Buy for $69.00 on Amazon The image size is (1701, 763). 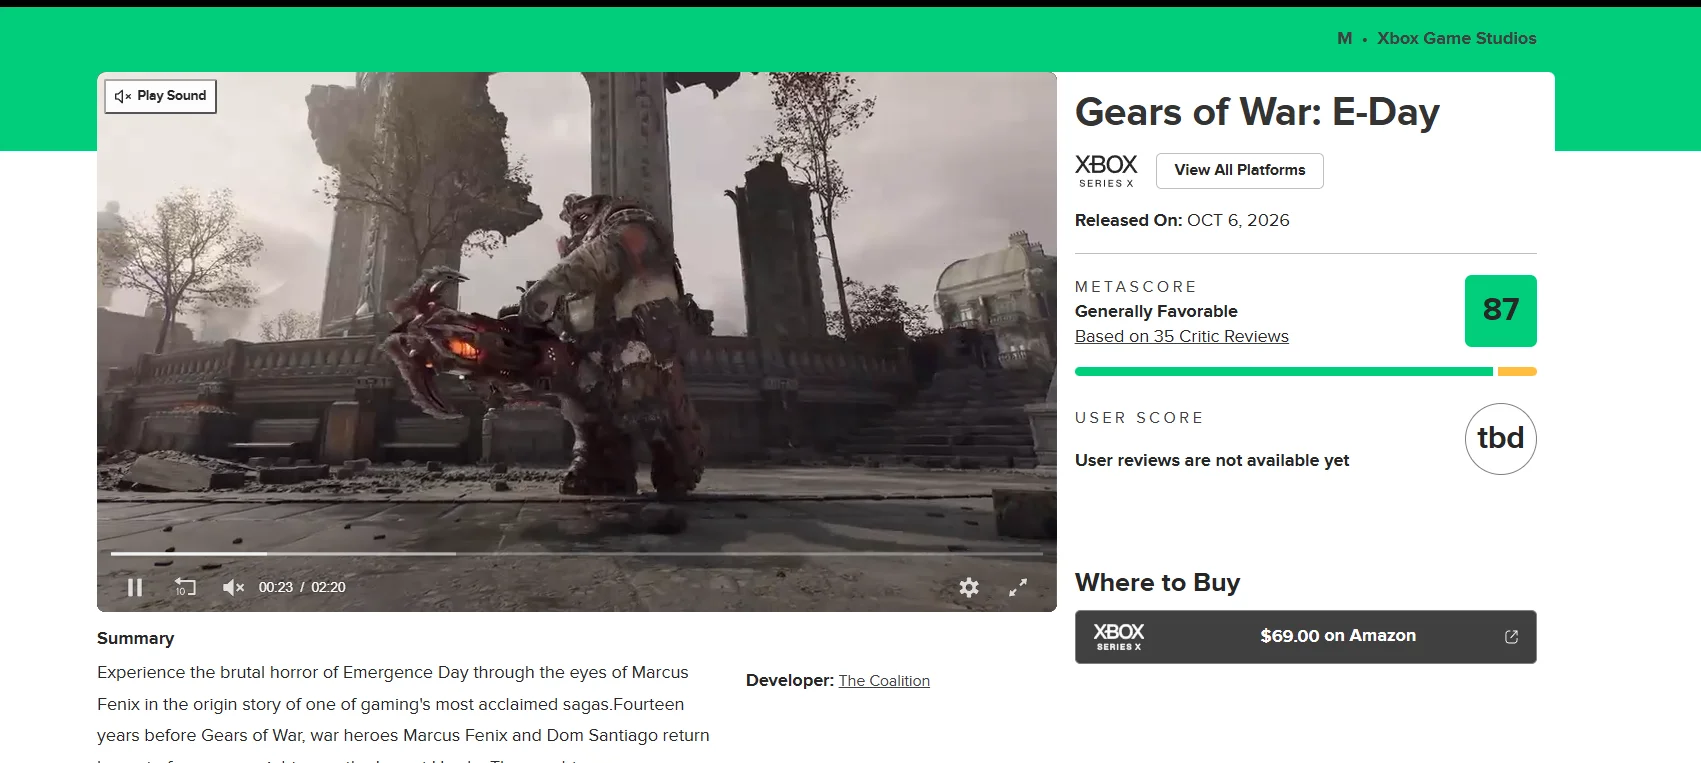pos(1305,636)
